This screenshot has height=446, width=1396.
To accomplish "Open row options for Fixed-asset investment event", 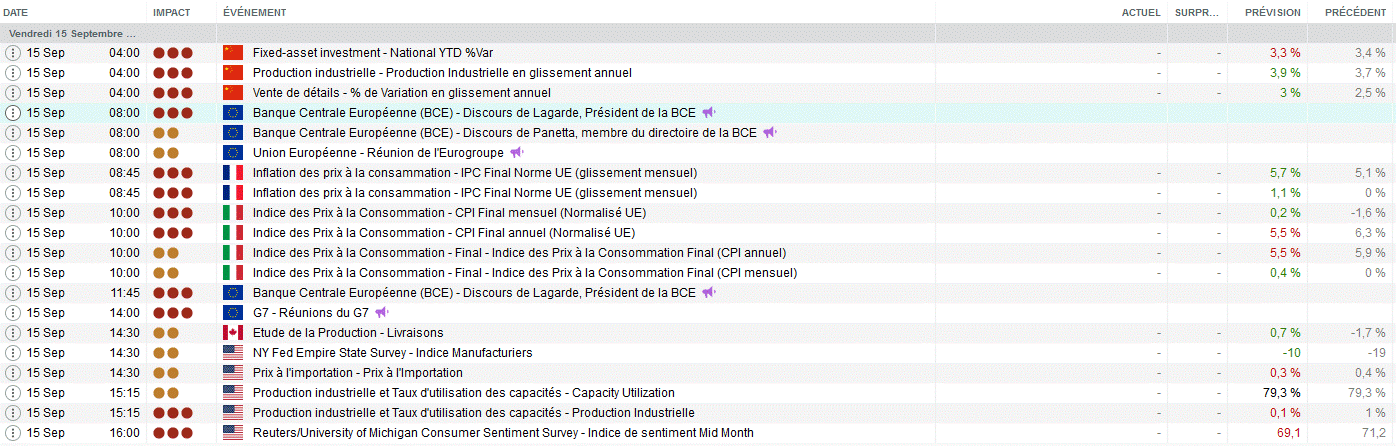I will [13, 52].
